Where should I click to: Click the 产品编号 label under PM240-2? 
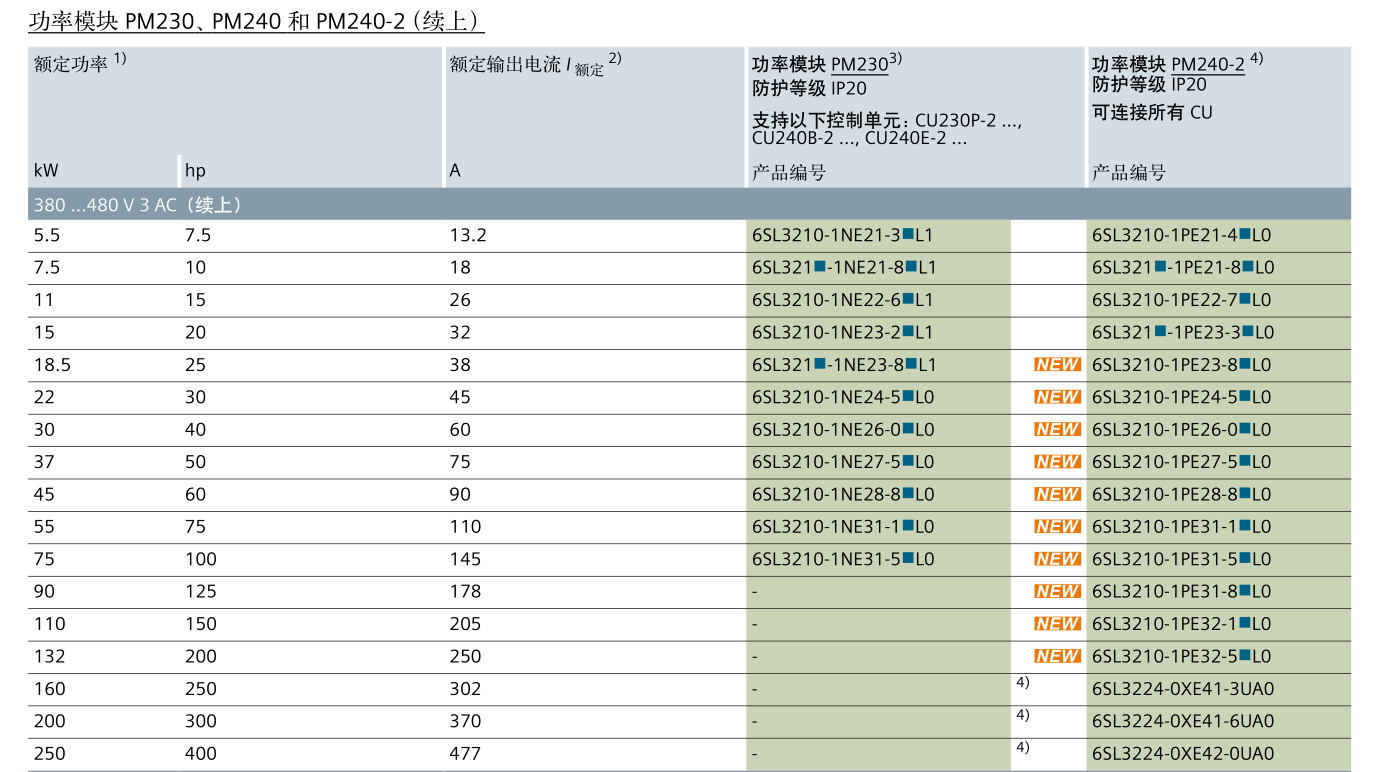[1128, 173]
